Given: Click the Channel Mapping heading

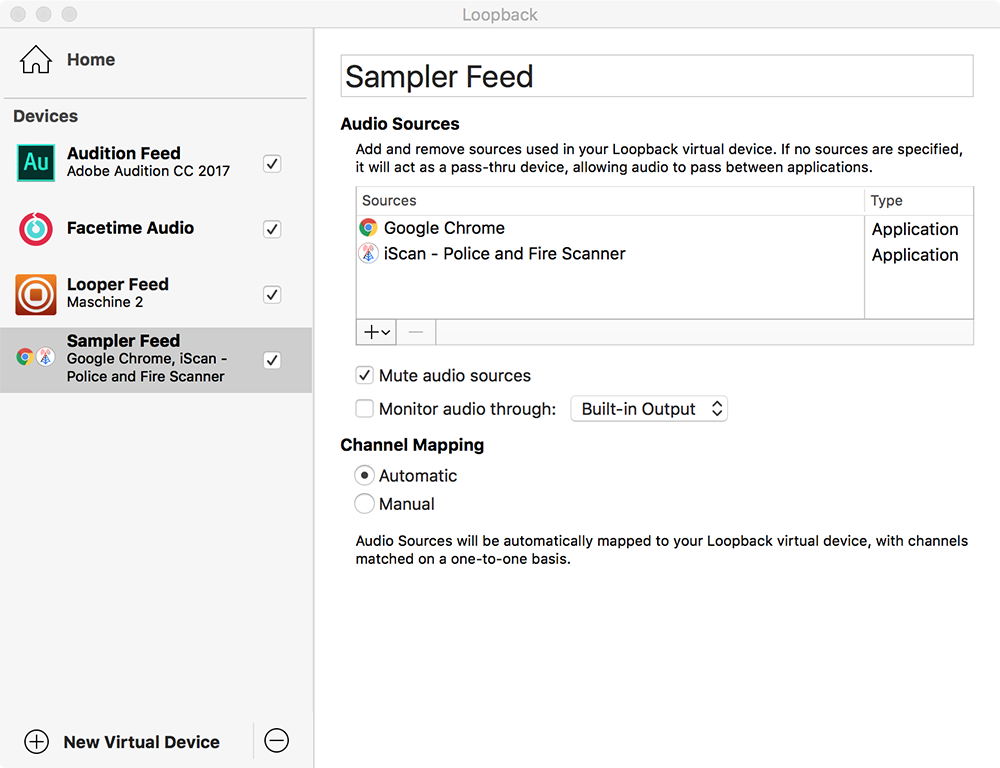Looking at the screenshot, I should tap(412, 445).
